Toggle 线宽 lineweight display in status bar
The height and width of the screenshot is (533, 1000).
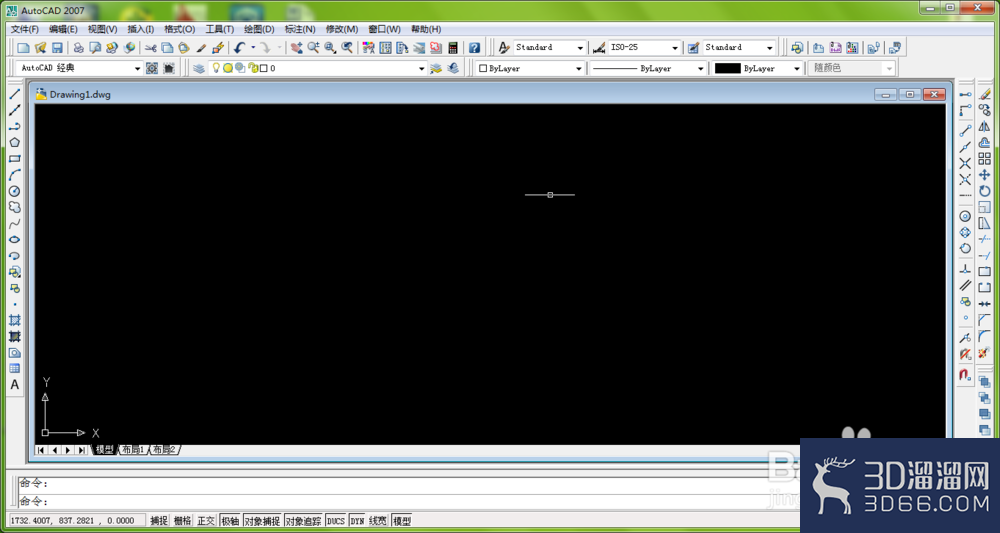pos(378,521)
